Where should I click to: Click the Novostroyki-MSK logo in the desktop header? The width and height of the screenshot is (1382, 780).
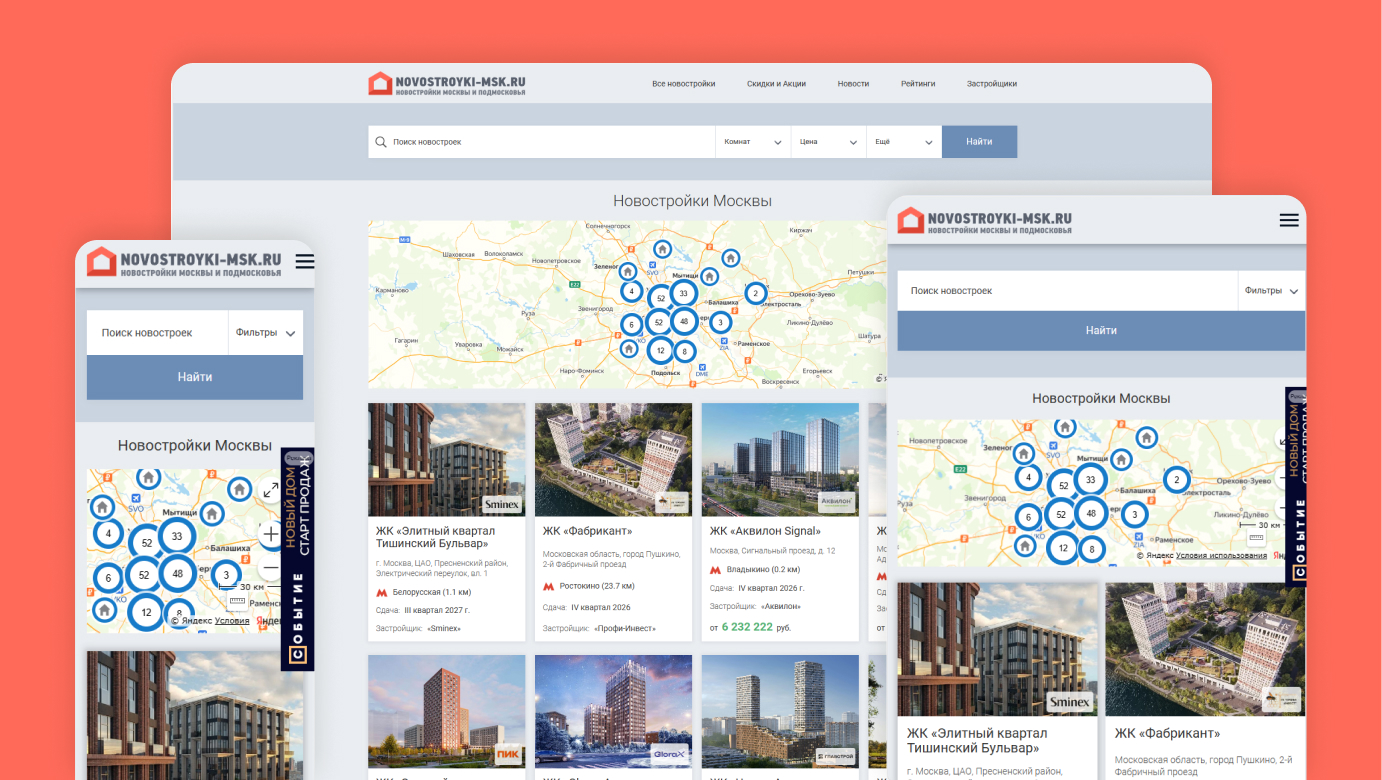click(447, 84)
